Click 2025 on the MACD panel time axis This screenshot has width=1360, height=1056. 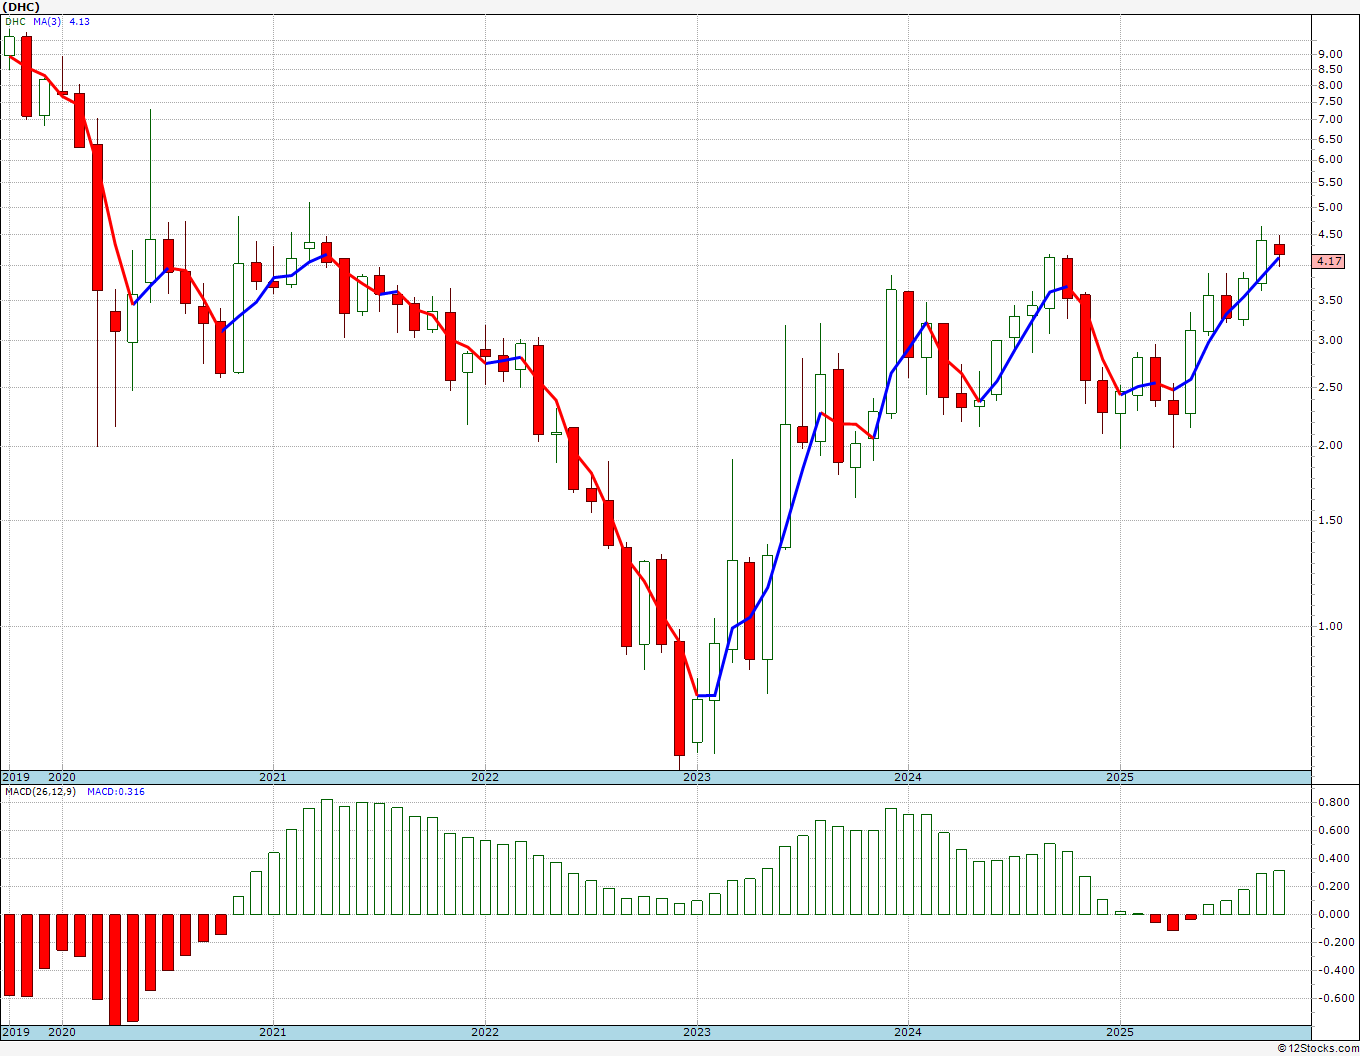click(1120, 1032)
